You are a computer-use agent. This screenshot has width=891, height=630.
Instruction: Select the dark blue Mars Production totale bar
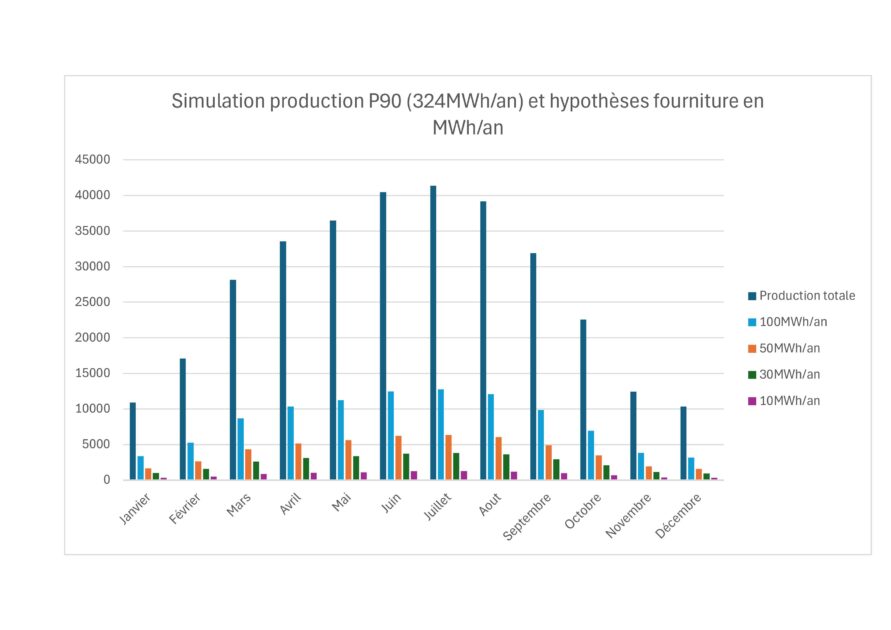click(x=233, y=380)
